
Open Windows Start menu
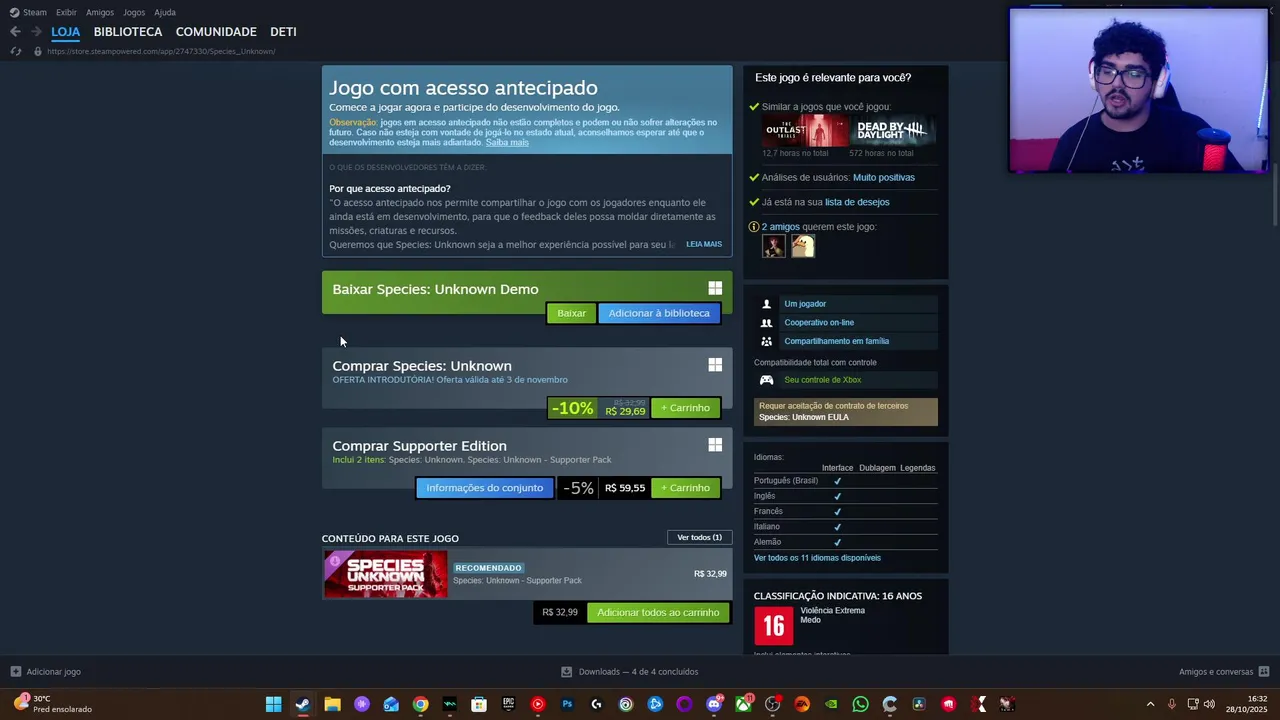tap(273, 704)
